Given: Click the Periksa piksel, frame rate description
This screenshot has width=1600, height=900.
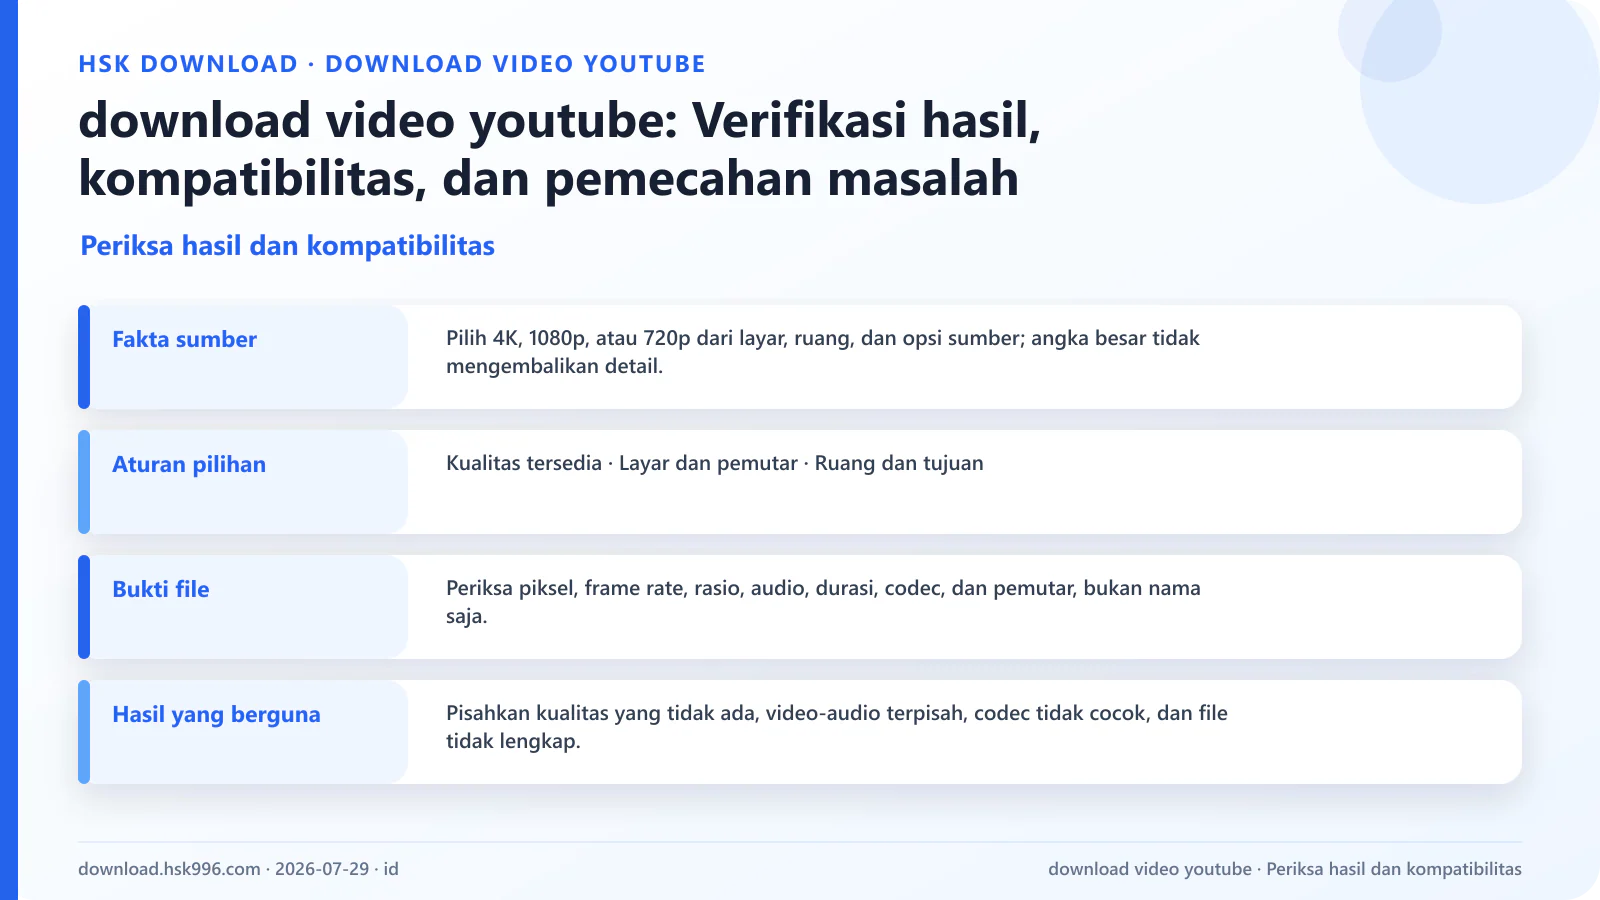Looking at the screenshot, I should pyautogui.click(x=823, y=602).
